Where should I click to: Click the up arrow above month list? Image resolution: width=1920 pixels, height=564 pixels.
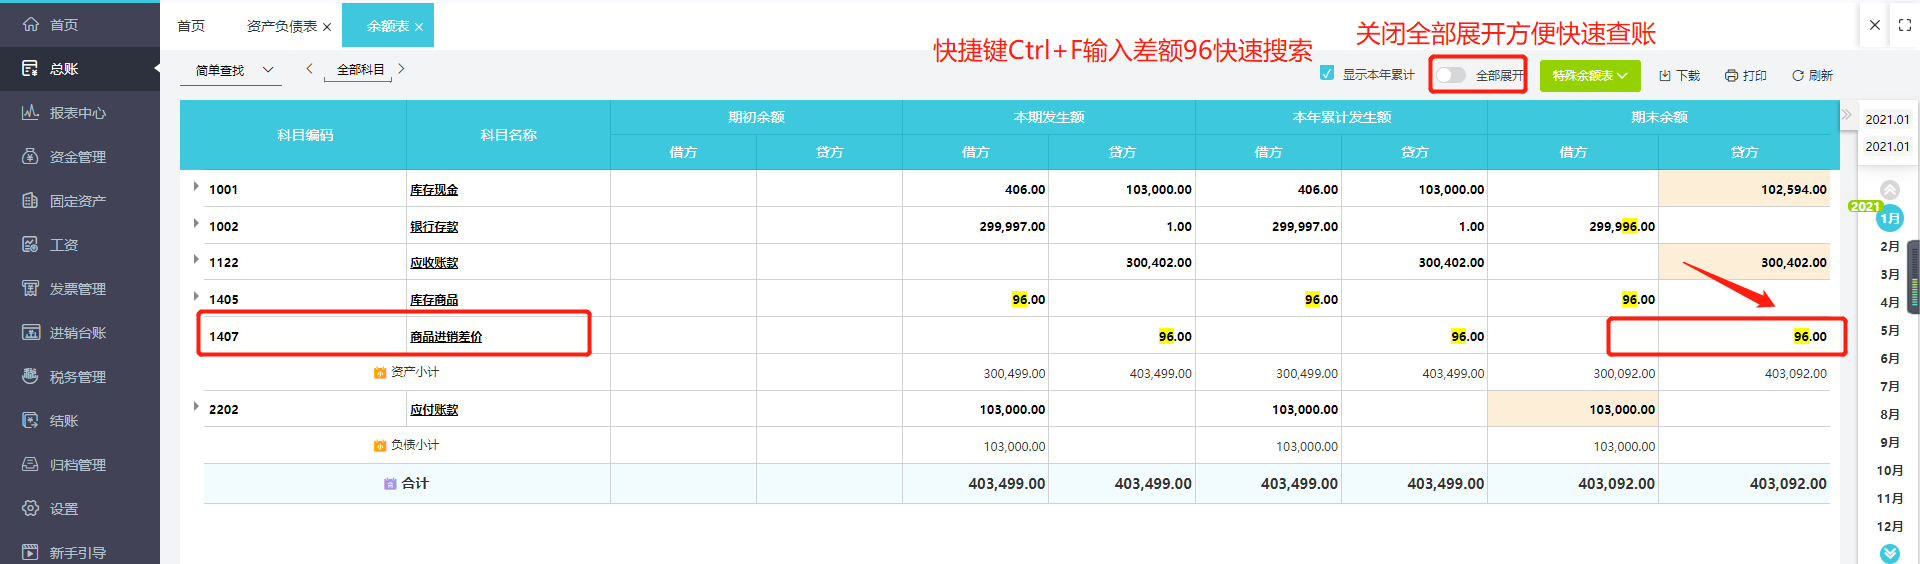click(x=1889, y=190)
